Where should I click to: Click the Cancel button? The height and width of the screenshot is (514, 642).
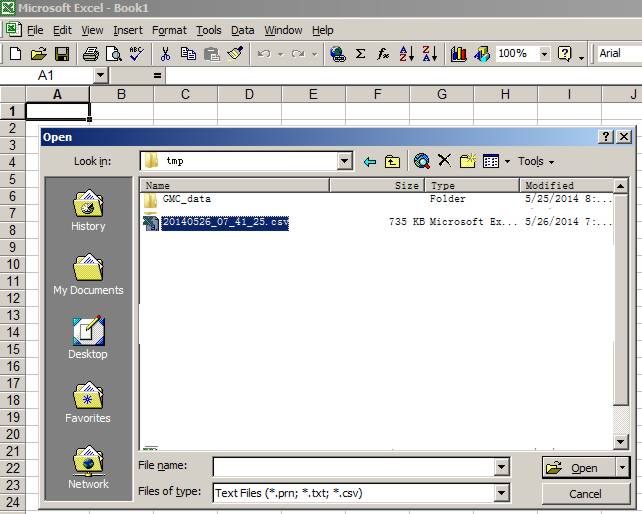click(585, 494)
